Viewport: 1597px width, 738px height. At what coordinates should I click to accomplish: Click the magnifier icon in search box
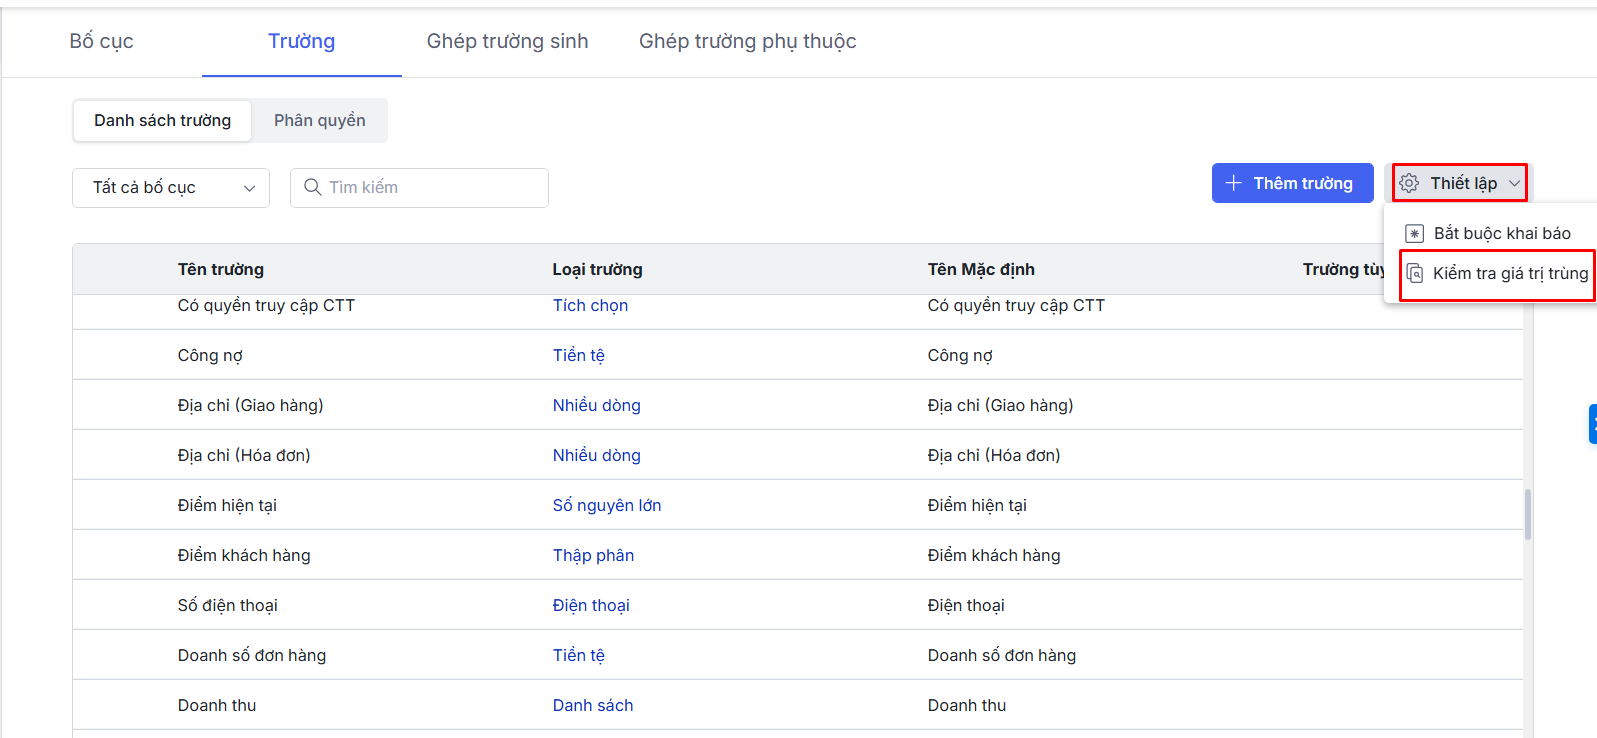pos(312,187)
